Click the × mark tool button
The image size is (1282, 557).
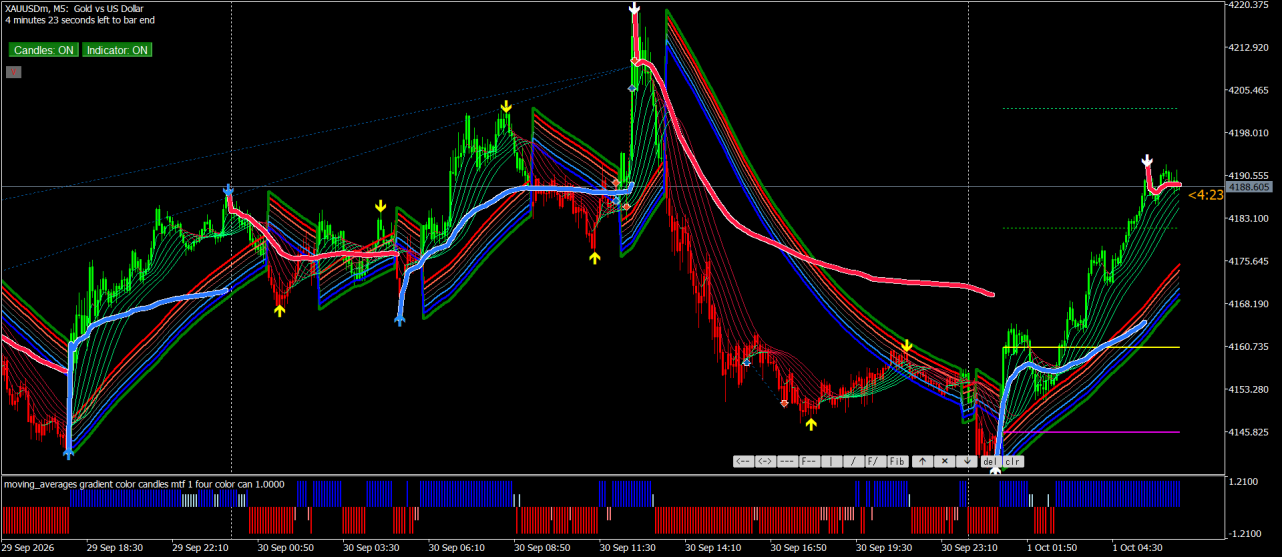944,461
